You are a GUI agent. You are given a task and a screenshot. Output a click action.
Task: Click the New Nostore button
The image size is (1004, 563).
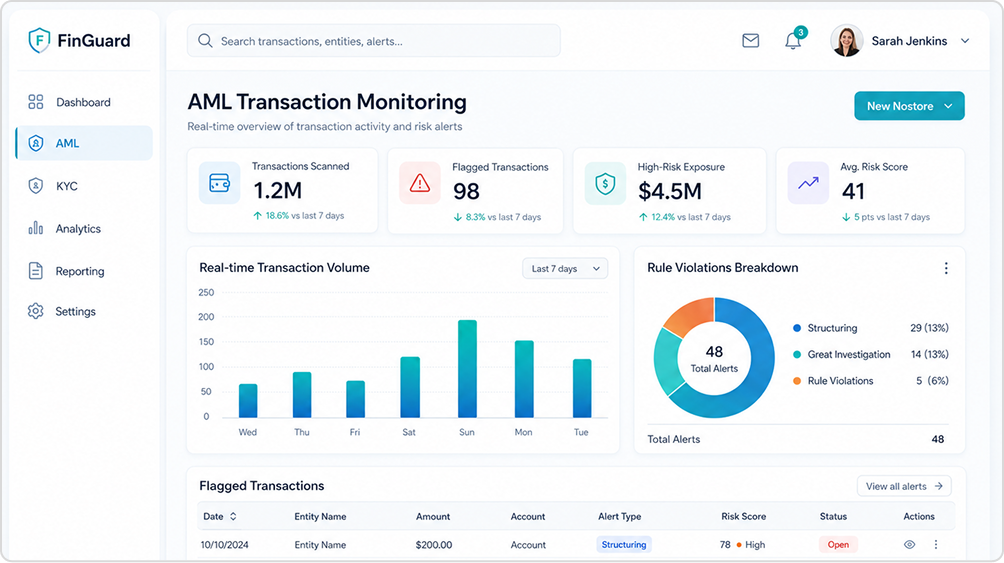tap(909, 106)
